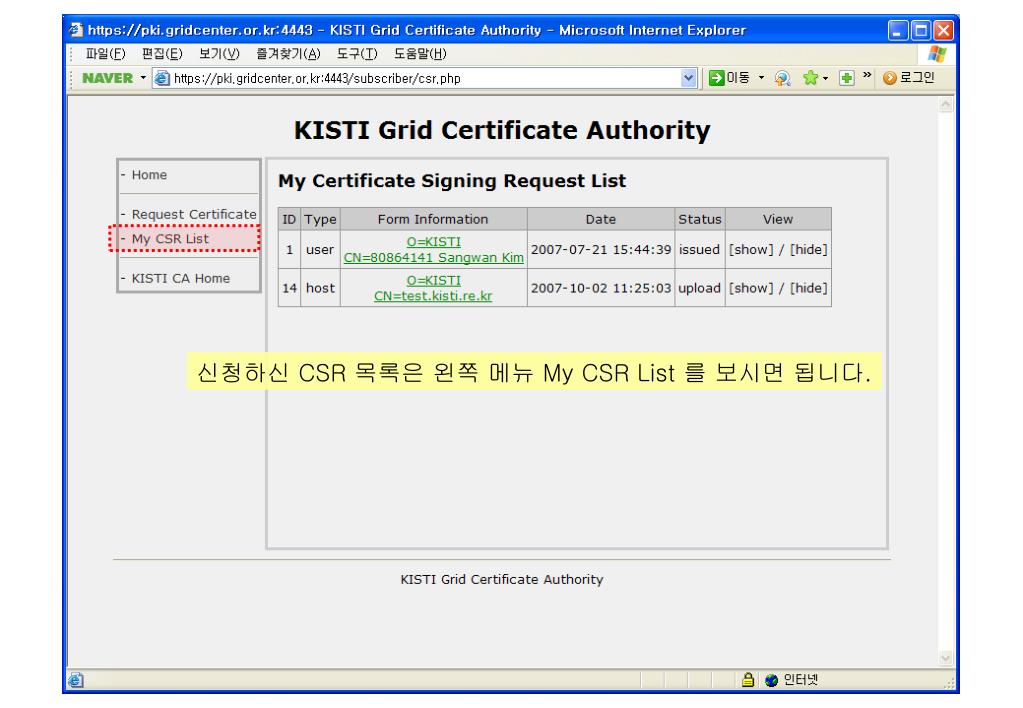Click the NAVER toolbar logo
Viewport: 1023px width, 708px height.
108,78
